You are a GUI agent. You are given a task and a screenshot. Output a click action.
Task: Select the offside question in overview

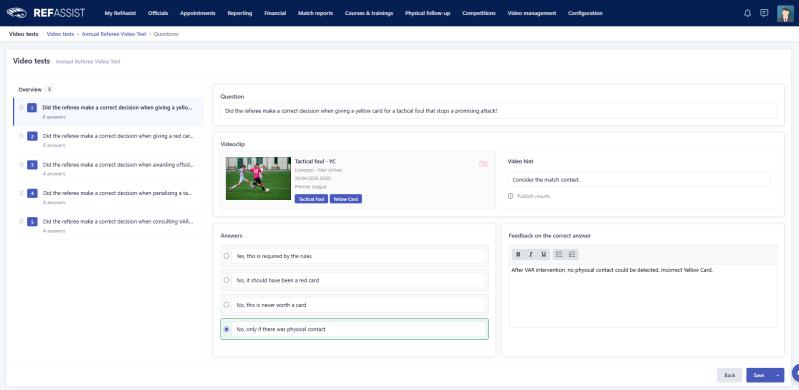(x=109, y=168)
